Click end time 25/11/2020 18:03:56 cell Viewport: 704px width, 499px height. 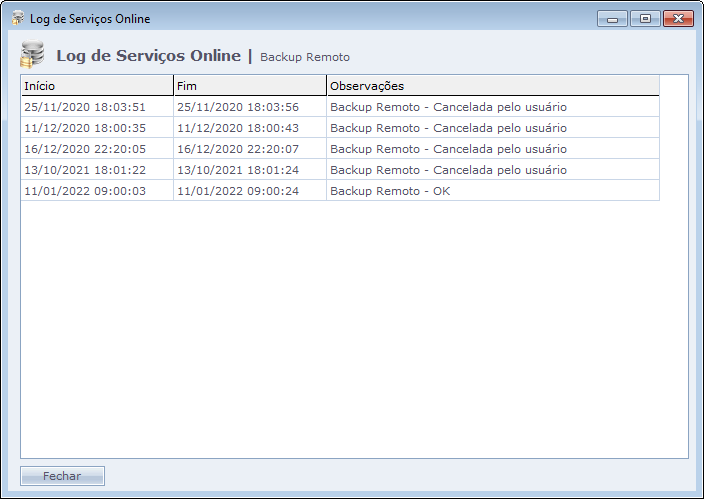[x=238, y=107]
